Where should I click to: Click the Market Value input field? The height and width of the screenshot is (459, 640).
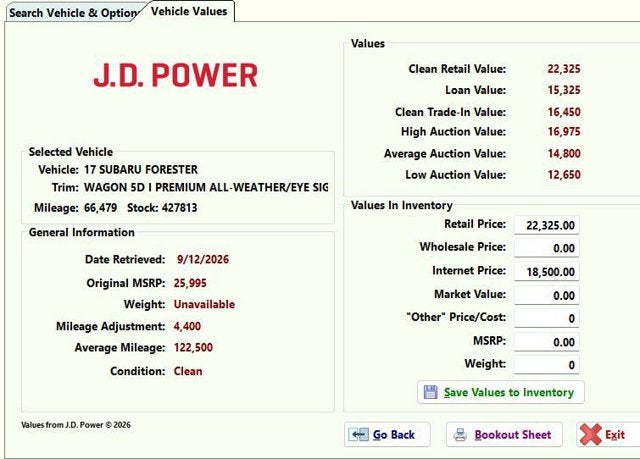pyautogui.click(x=547, y=295)
